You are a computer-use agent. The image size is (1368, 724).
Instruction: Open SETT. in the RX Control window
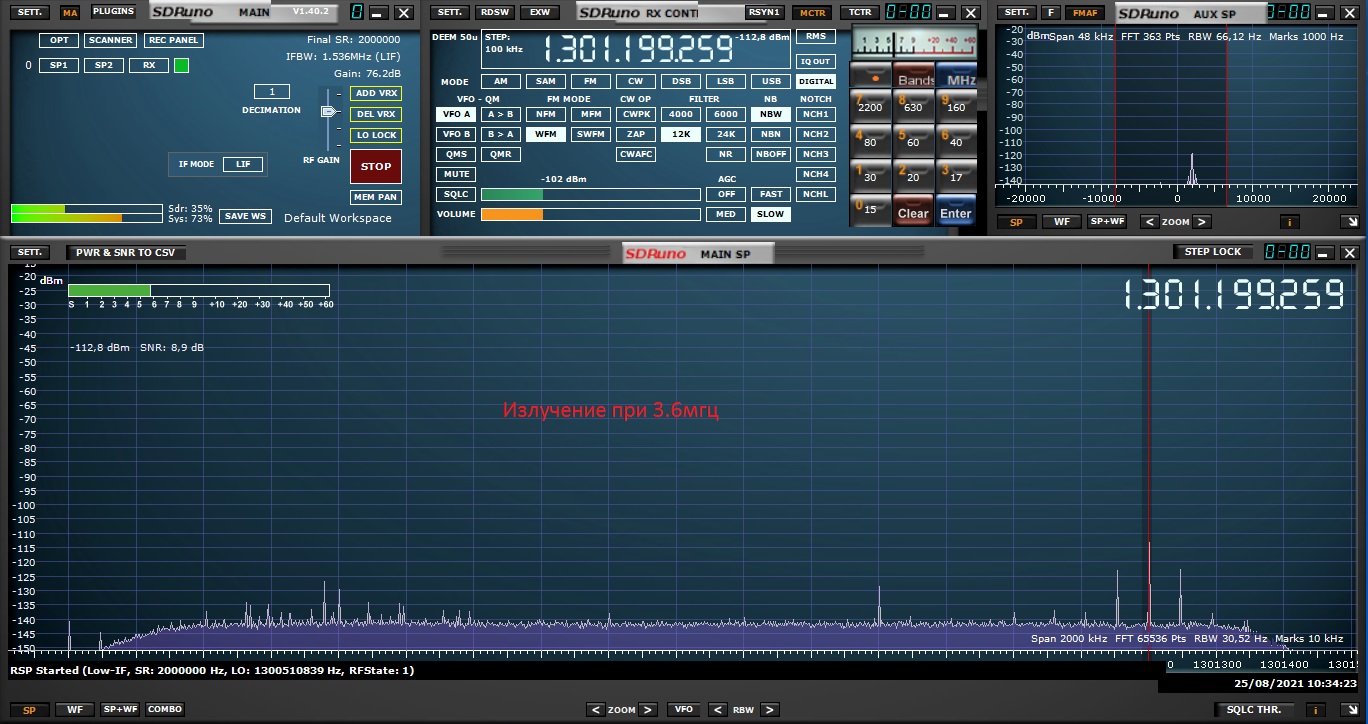point(449,12)
